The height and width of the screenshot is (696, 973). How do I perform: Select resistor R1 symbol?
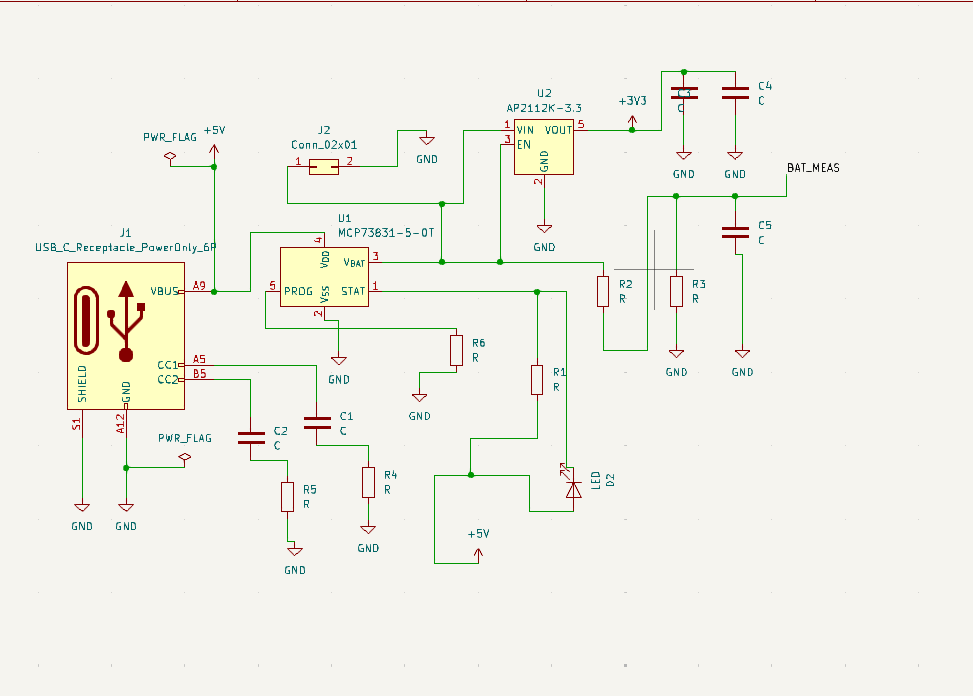[537, 380]
